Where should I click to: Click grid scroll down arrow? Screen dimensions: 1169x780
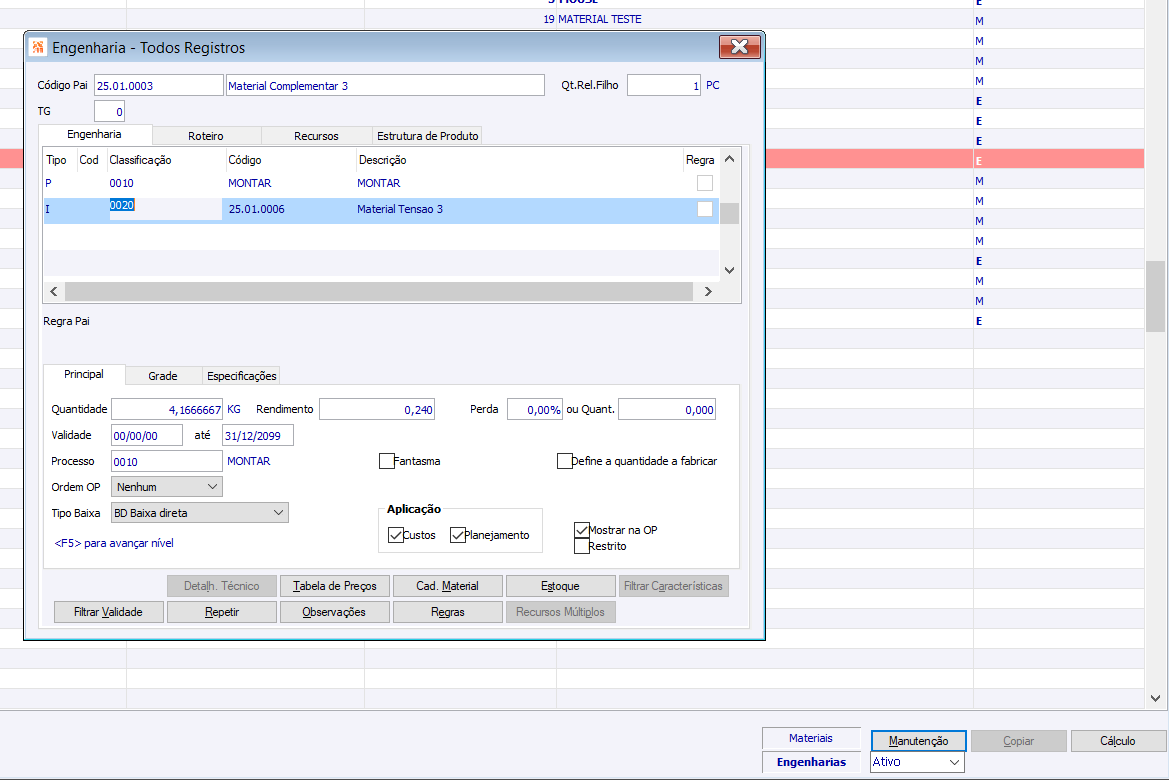pos(730,270)
